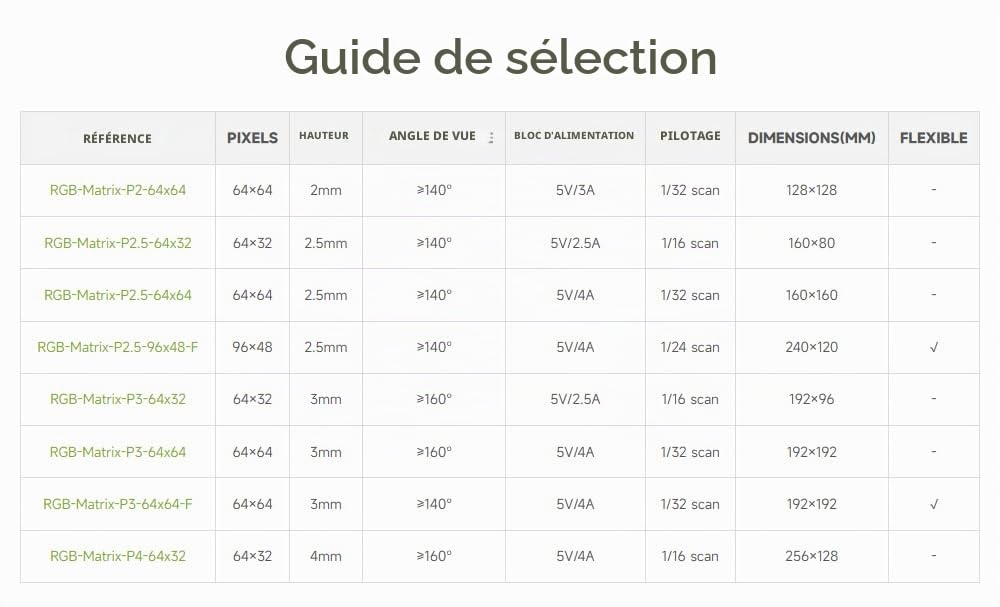Click the PILOTAGE column header
Image resolution: width=1000 pixels, height=607 pixels.
click(690, 136)
